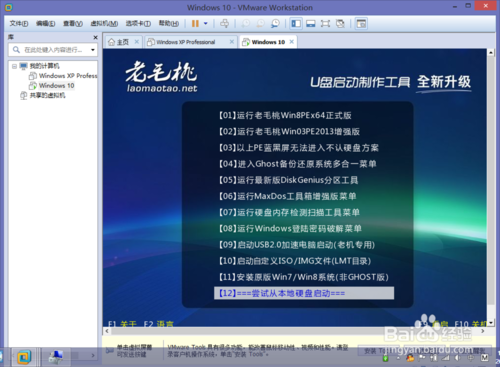500x367 pixels.
Task: Select boot entry [07] 硬盘内存检测扫描工具
Action: (289, 212)
